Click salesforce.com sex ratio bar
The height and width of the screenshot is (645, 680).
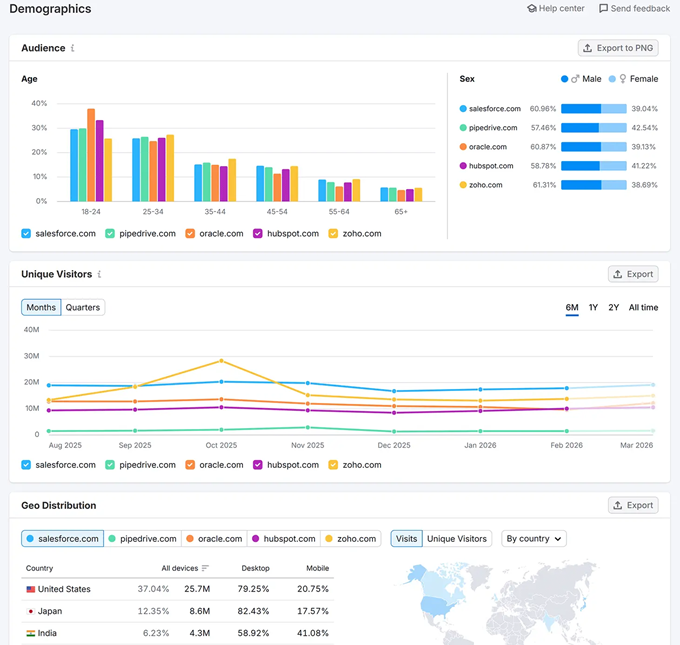point(594,108)
